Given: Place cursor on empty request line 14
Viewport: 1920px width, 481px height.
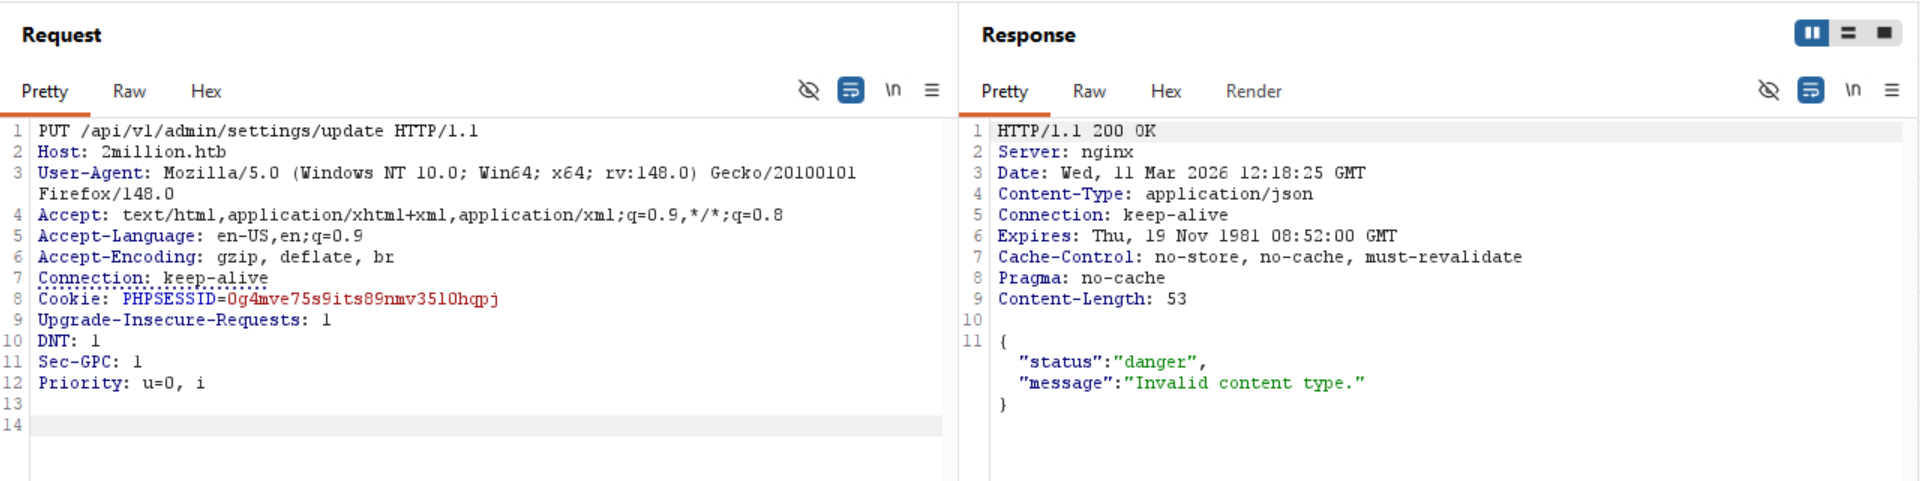Looking at the screenshot, I should [486, 425].
